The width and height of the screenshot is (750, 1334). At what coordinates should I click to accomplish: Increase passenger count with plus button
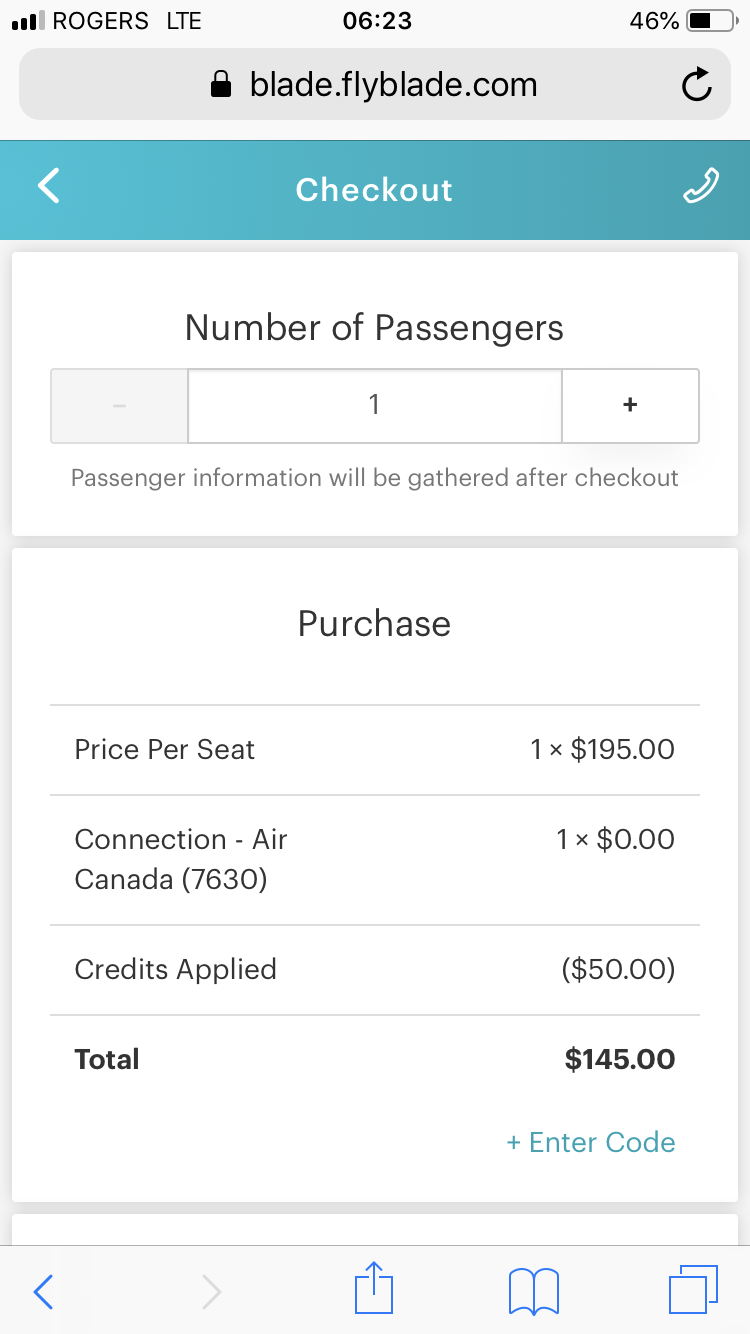tap(630, 405)
